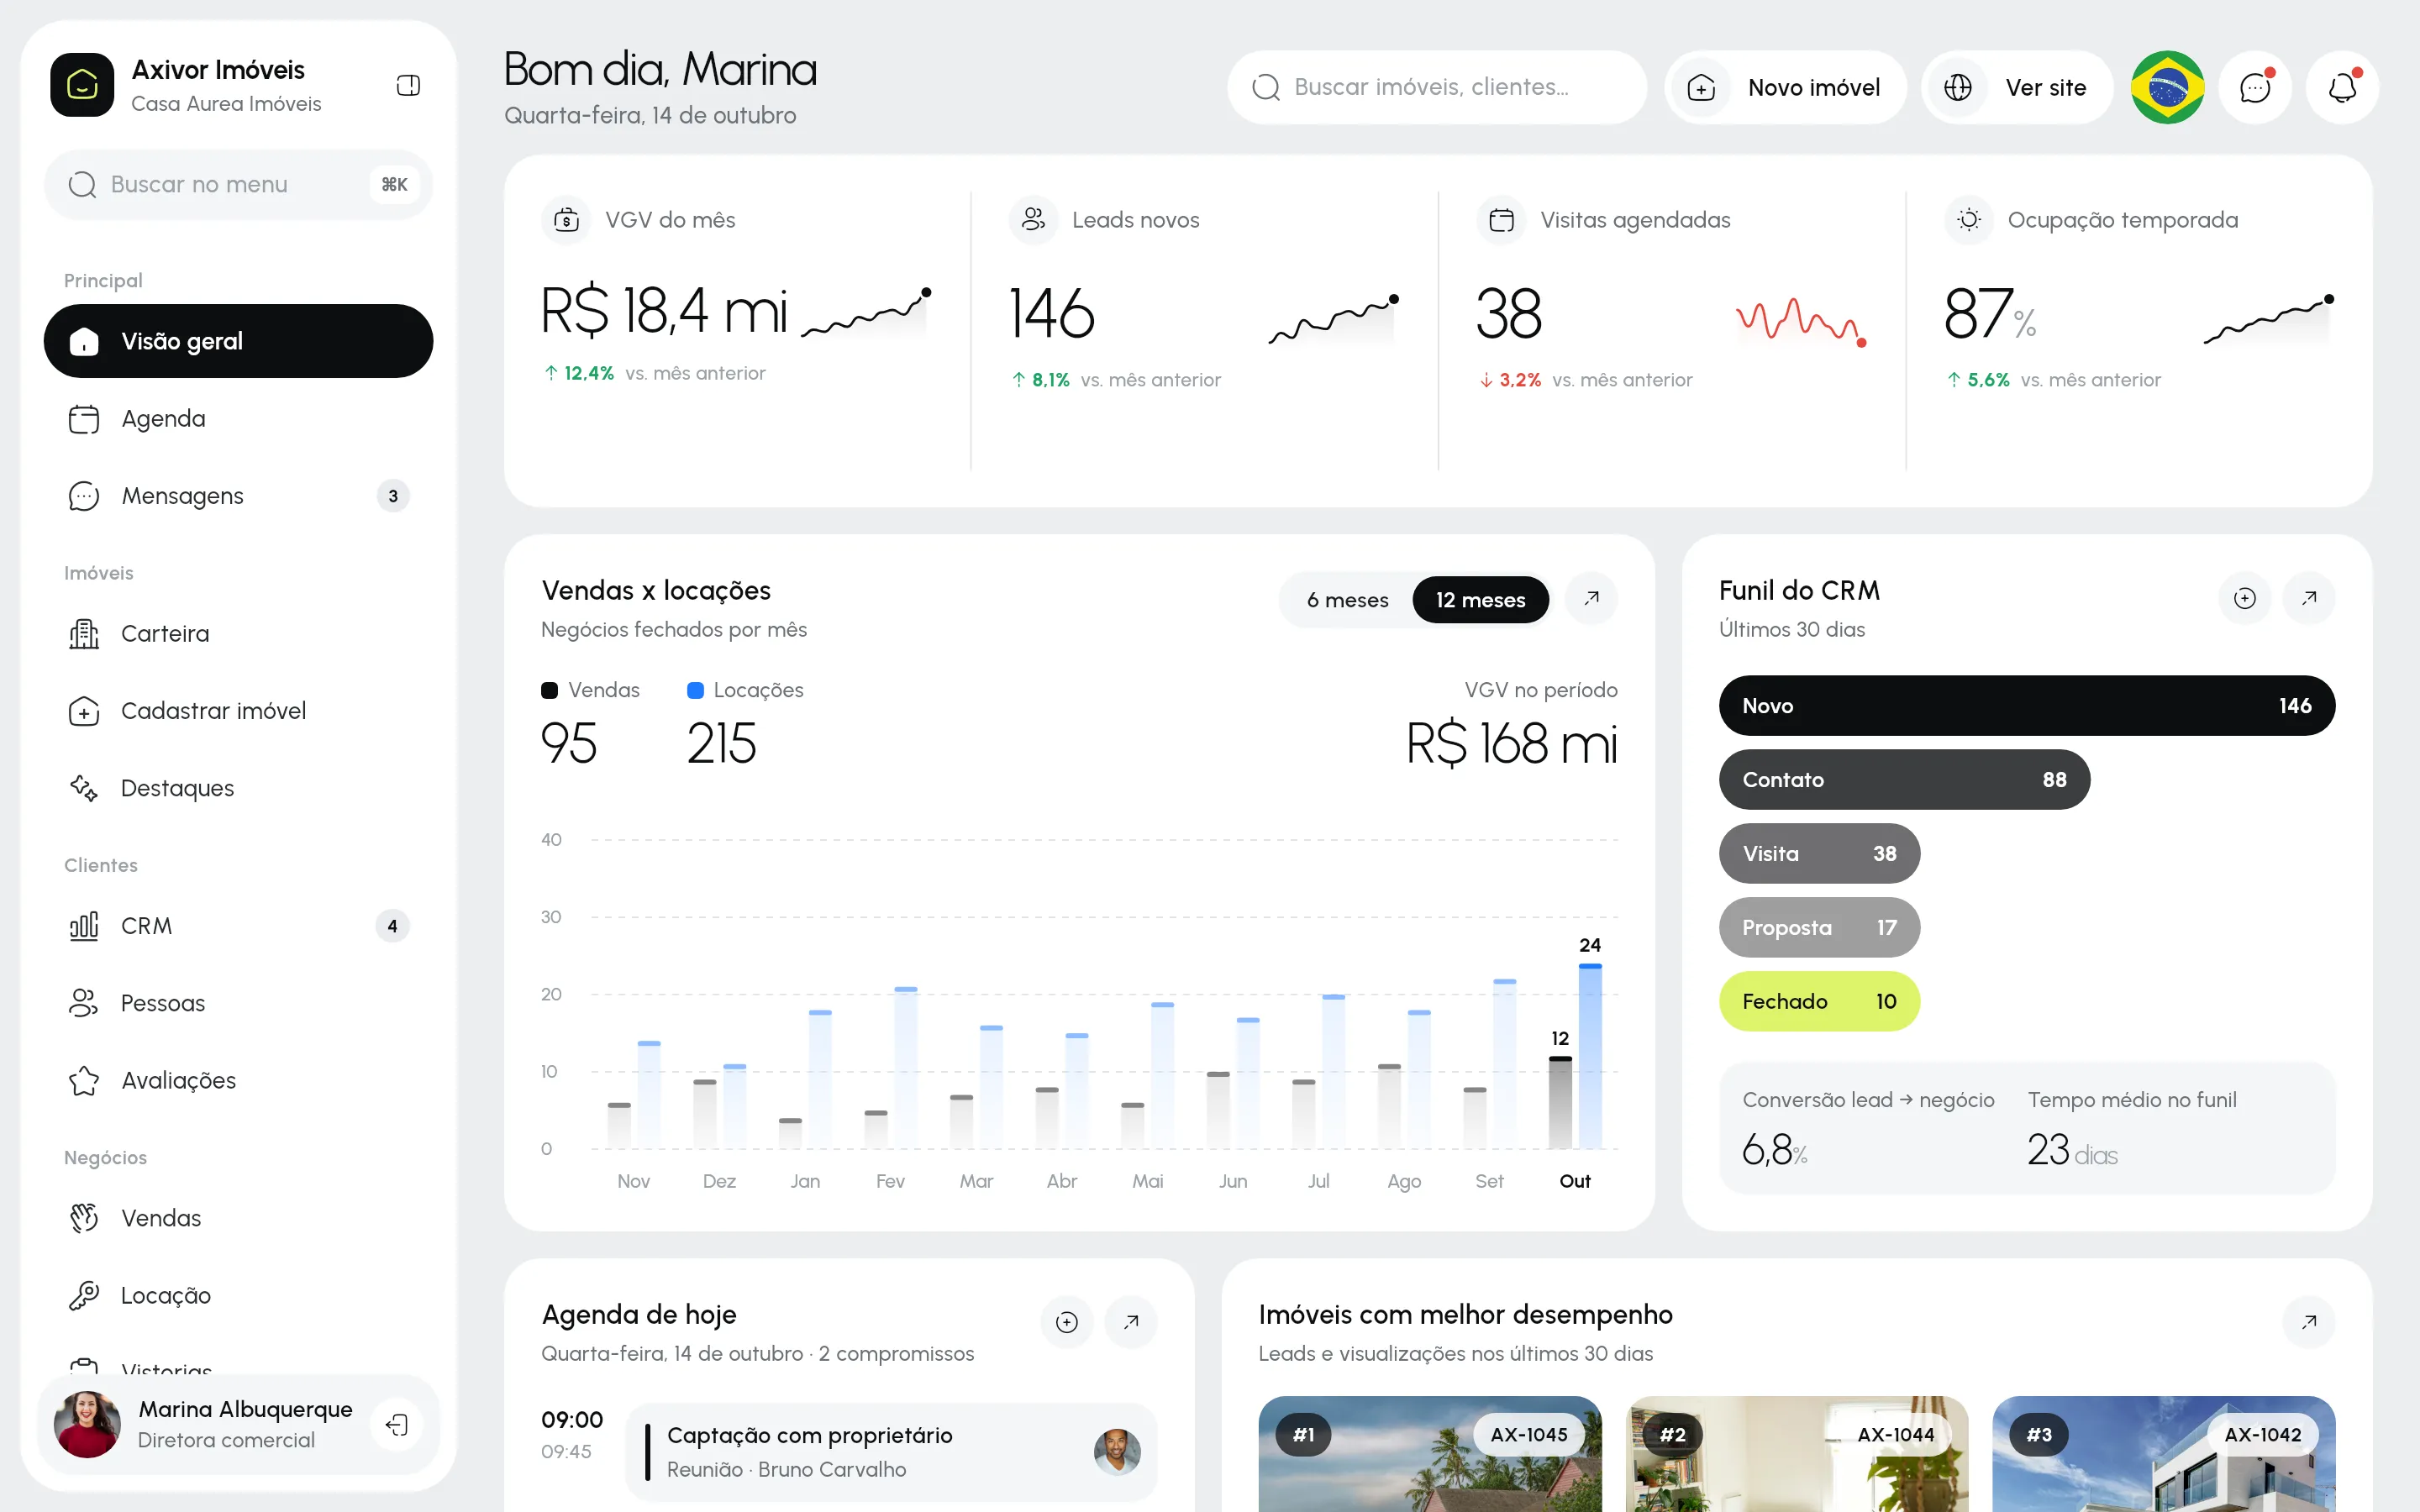Click Leads novos people icon
The image size is (2420, 1512).
click(x=1034, y=220)
